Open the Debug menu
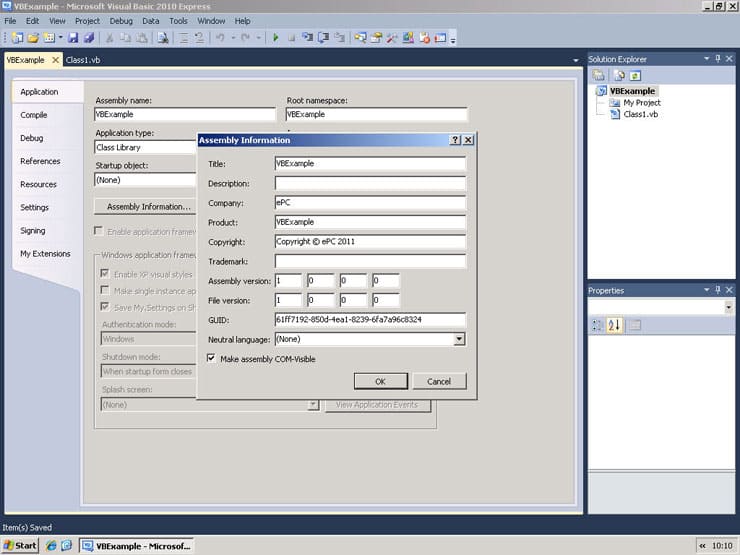The width and height of the screenshot is (740, 555). tap(120, 20)
